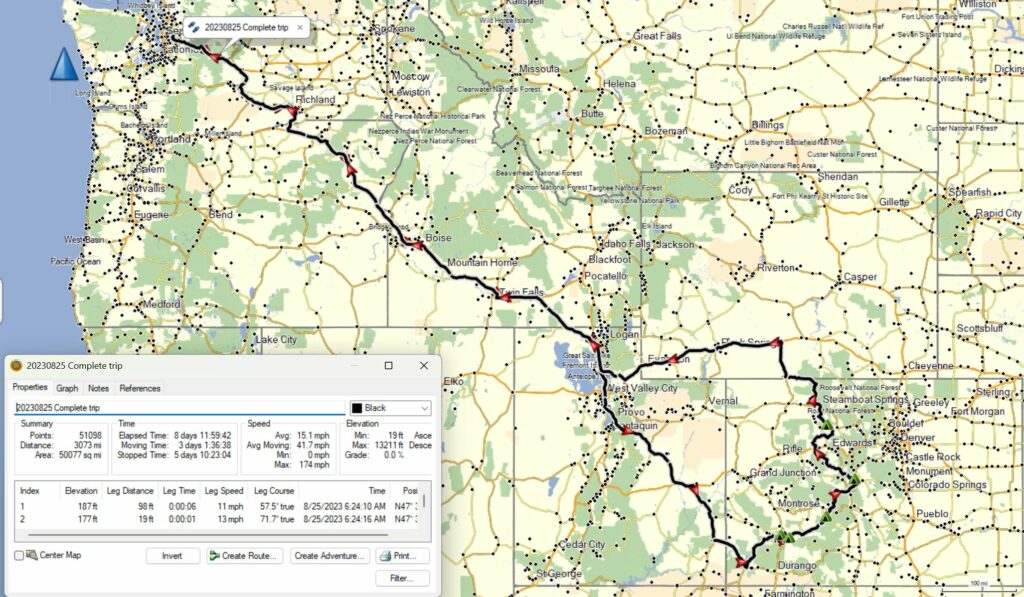The width and height of the screenshot is (1024, 597).
Task: Click the red track arrow at Twin Falls
Action: point(505,296)
